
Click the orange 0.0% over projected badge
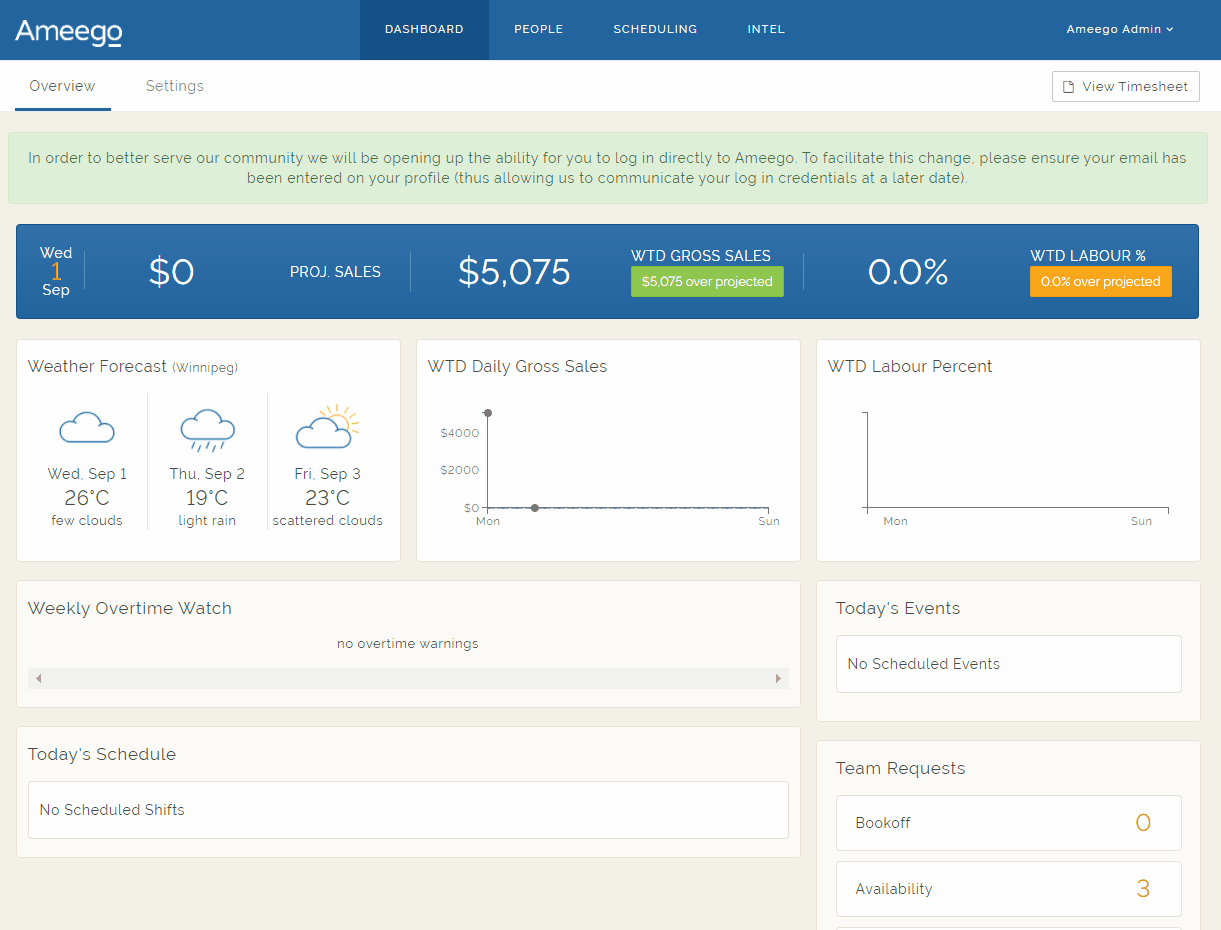(x=1100, y=281)
